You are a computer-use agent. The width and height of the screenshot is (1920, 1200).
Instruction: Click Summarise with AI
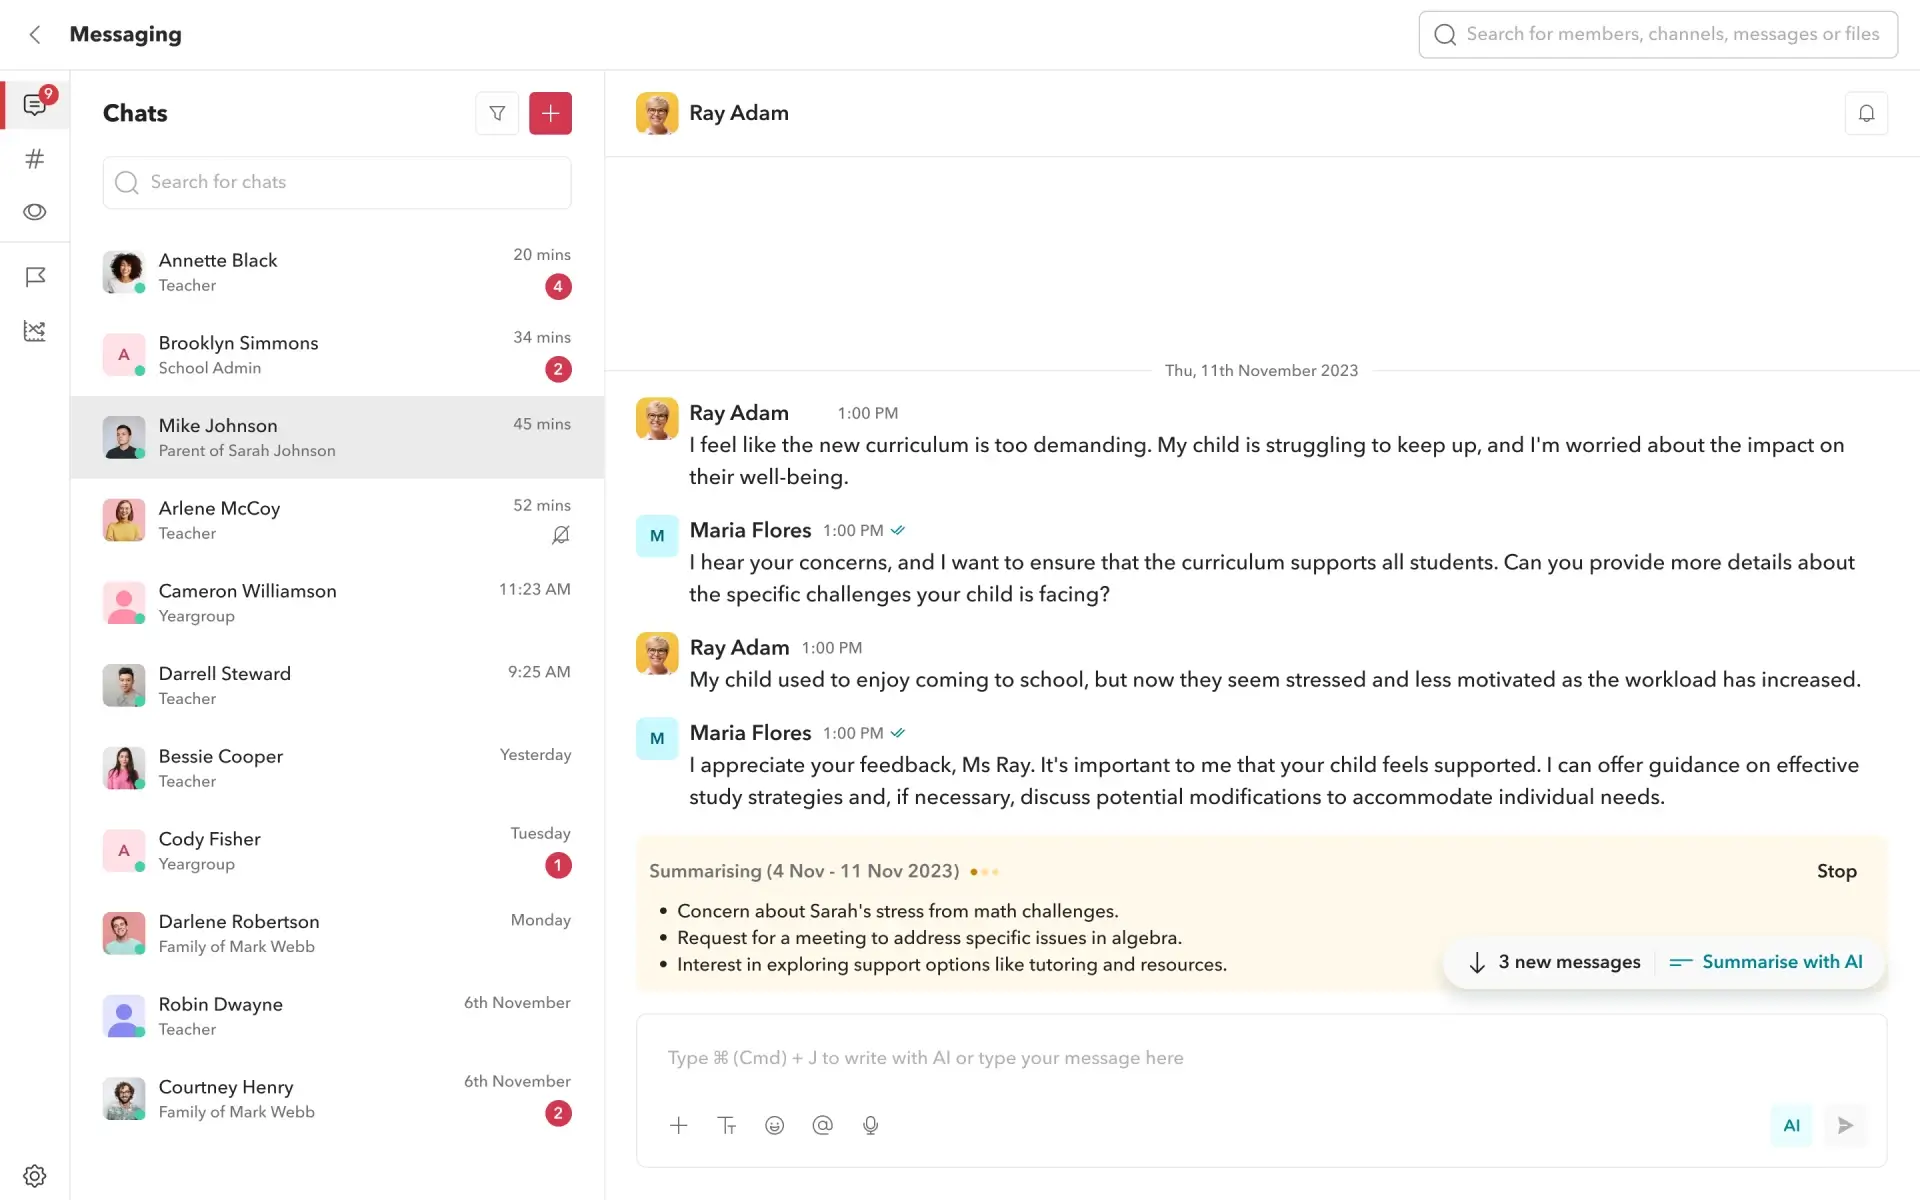(x=1767, y=962)
